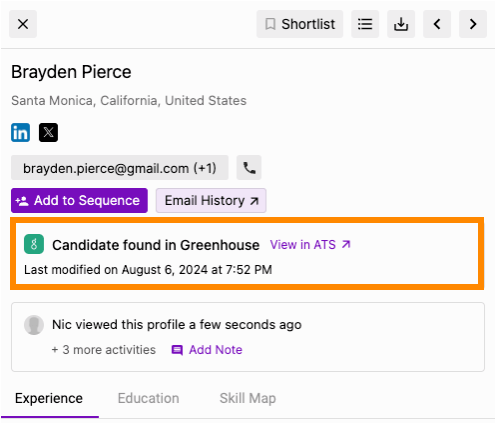Click the brayden.pierce@gmail.com email field
496x424 pixels.
[120, 168]
